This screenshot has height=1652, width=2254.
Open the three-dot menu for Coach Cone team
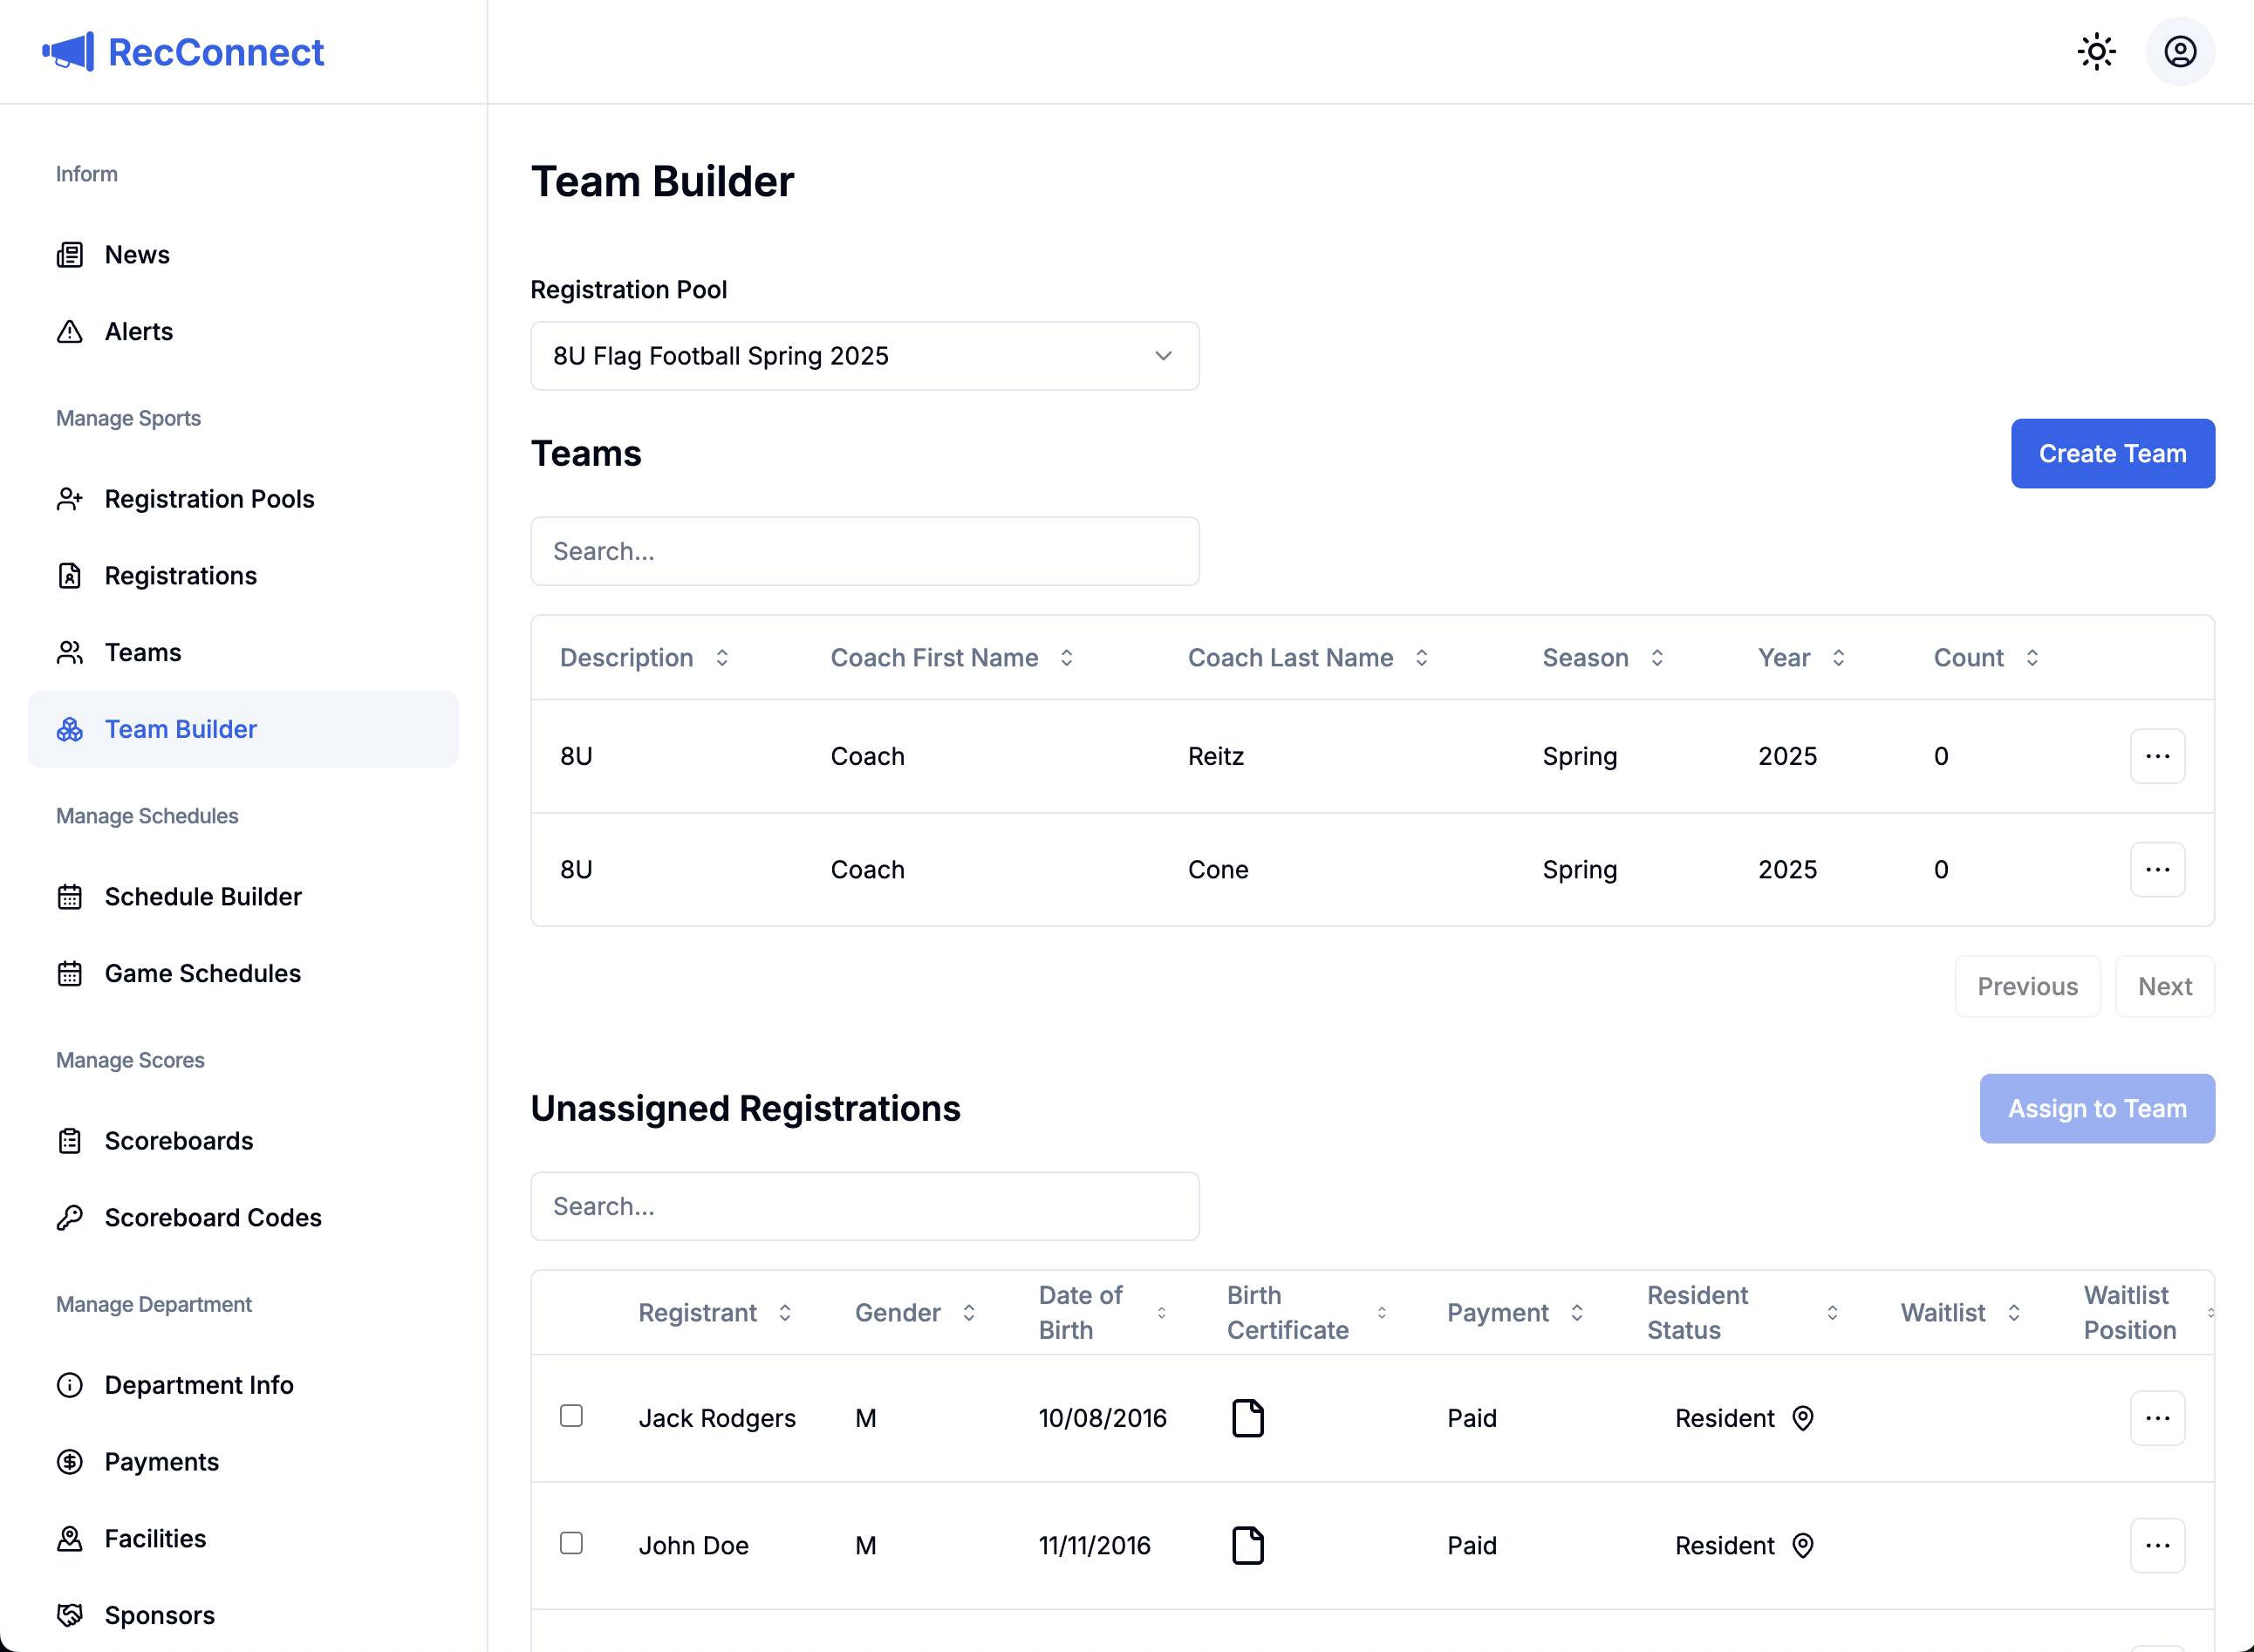(2156, 869)
